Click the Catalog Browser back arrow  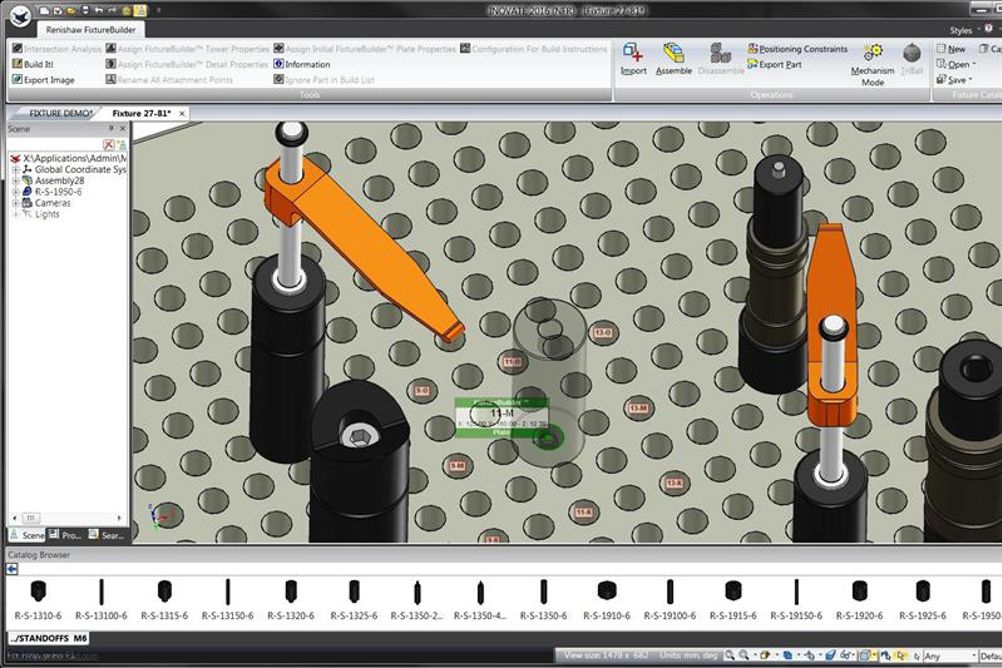point(12,569)
